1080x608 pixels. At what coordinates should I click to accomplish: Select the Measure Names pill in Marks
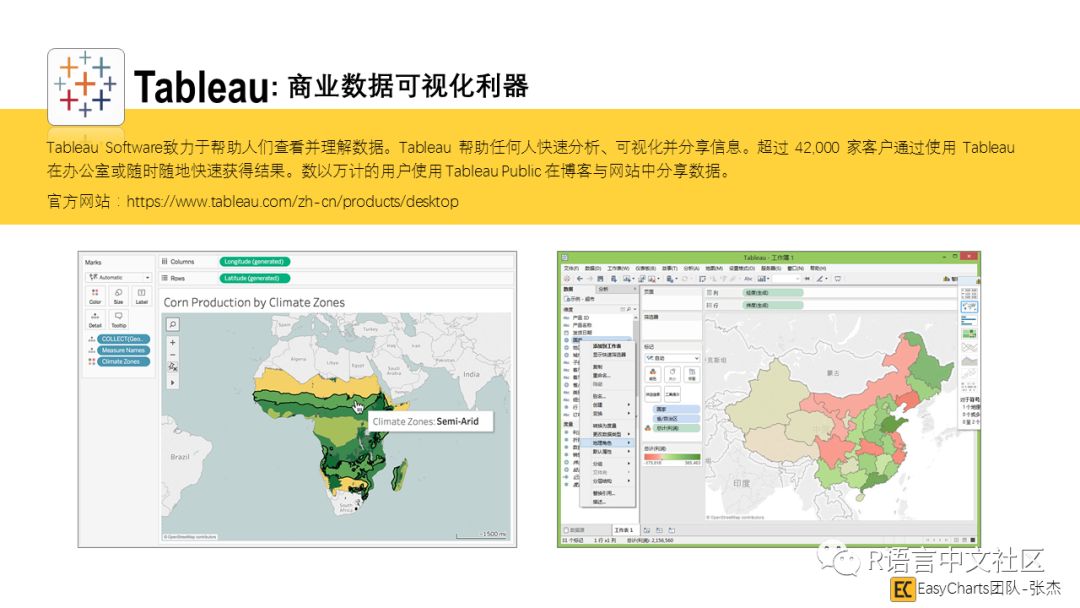tap(123, 350)
